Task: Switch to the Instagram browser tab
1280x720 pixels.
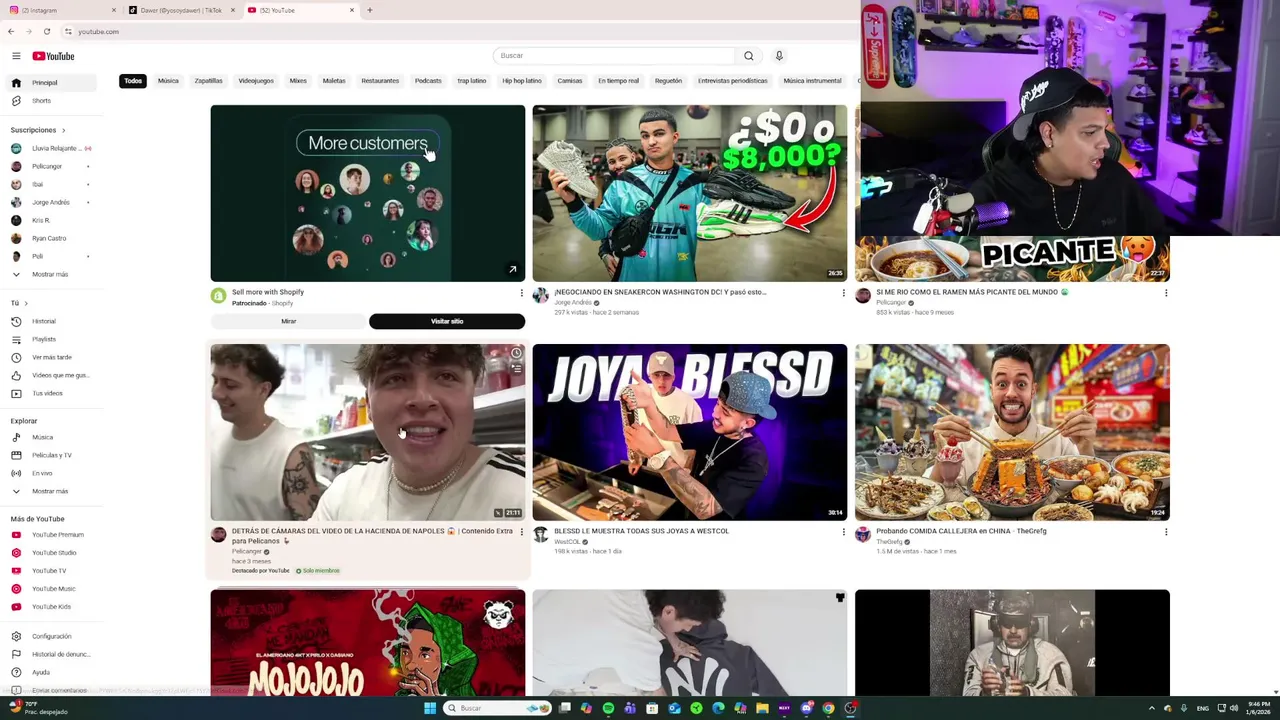Action: 62,10
